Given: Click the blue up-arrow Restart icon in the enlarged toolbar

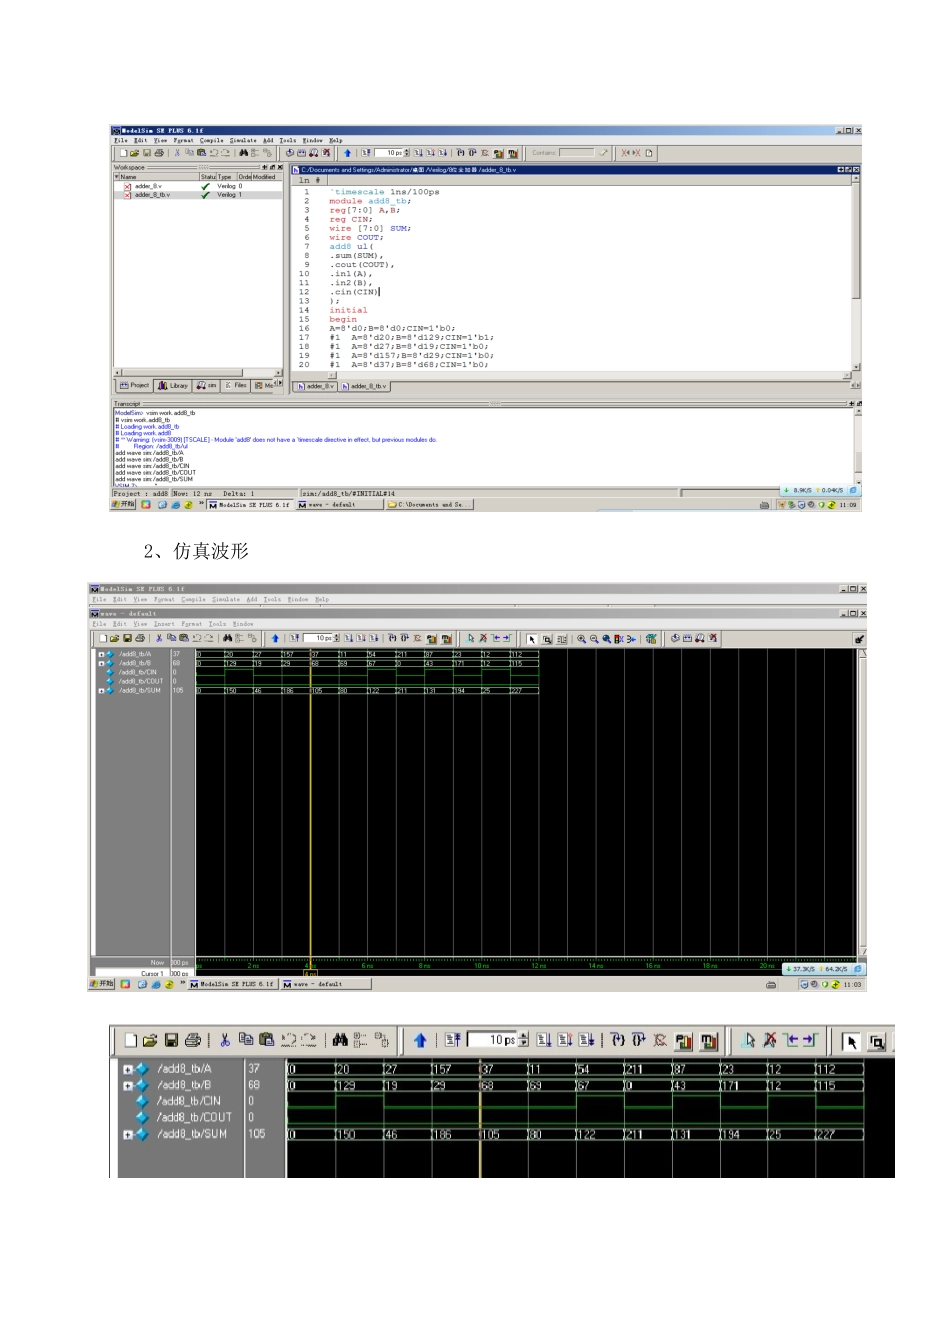Looking at the screenshot, I should tap(420, 1040).
